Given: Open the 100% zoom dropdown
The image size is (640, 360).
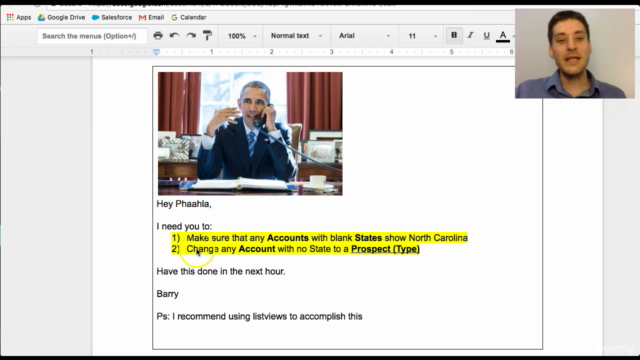Looking at the screenshot, I should coord(242,36).
